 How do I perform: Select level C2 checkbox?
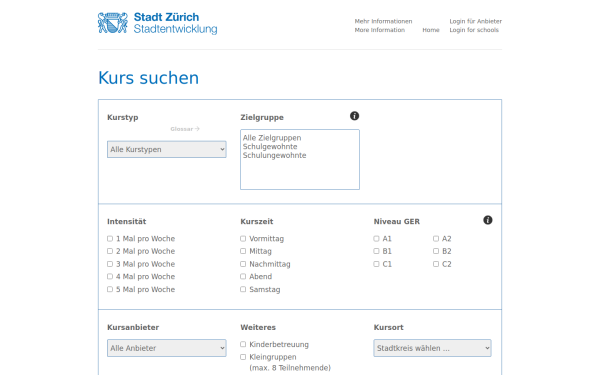[436, 264]
